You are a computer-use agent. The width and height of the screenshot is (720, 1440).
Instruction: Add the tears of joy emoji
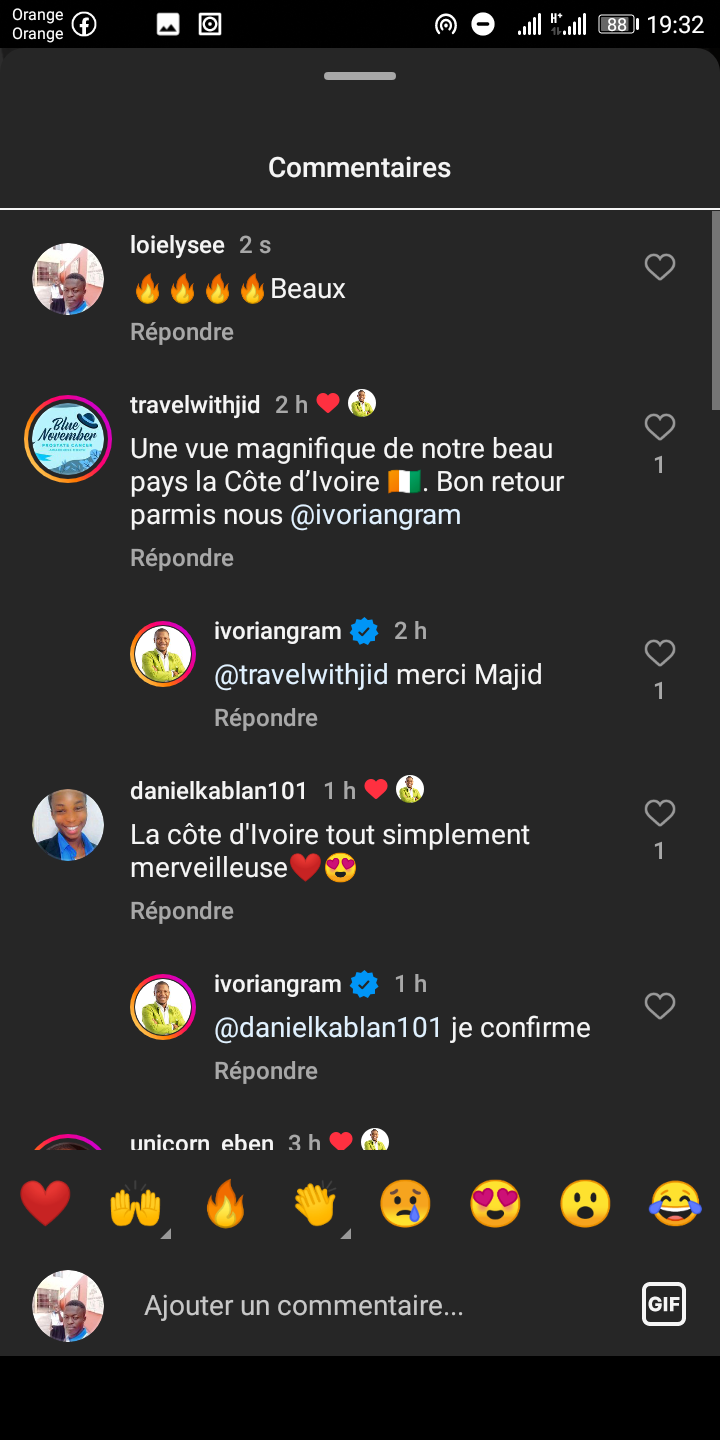(675, 1203)
